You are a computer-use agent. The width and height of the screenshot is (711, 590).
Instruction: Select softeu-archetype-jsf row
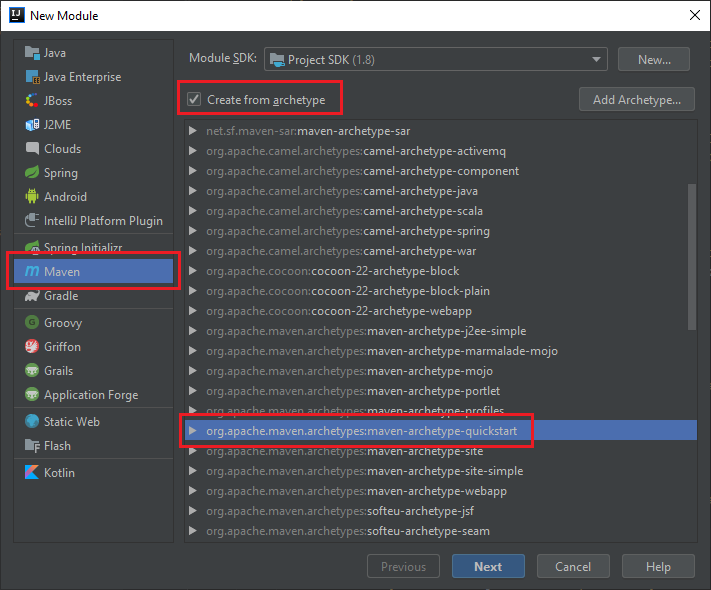click(441, 511)
